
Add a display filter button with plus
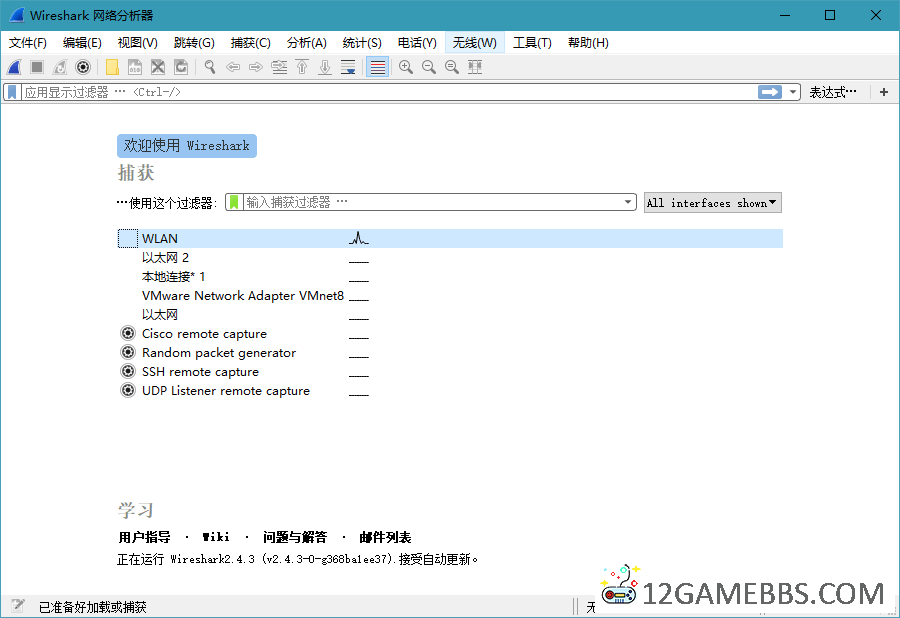point(883,92)
